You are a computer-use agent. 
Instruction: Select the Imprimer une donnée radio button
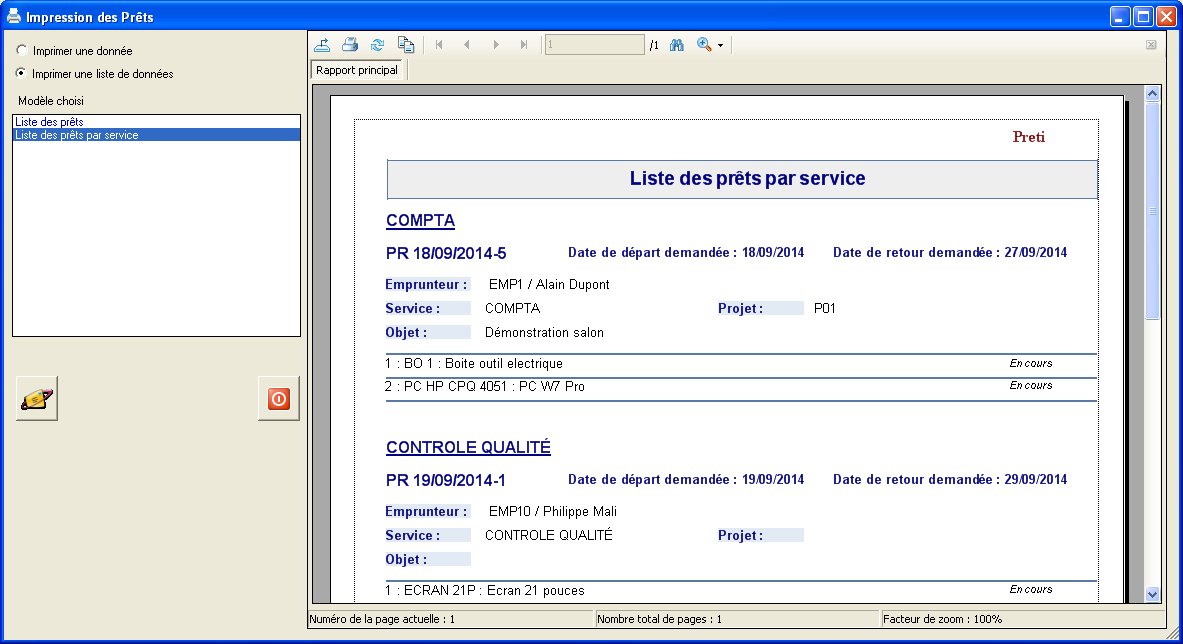[21, 51]
